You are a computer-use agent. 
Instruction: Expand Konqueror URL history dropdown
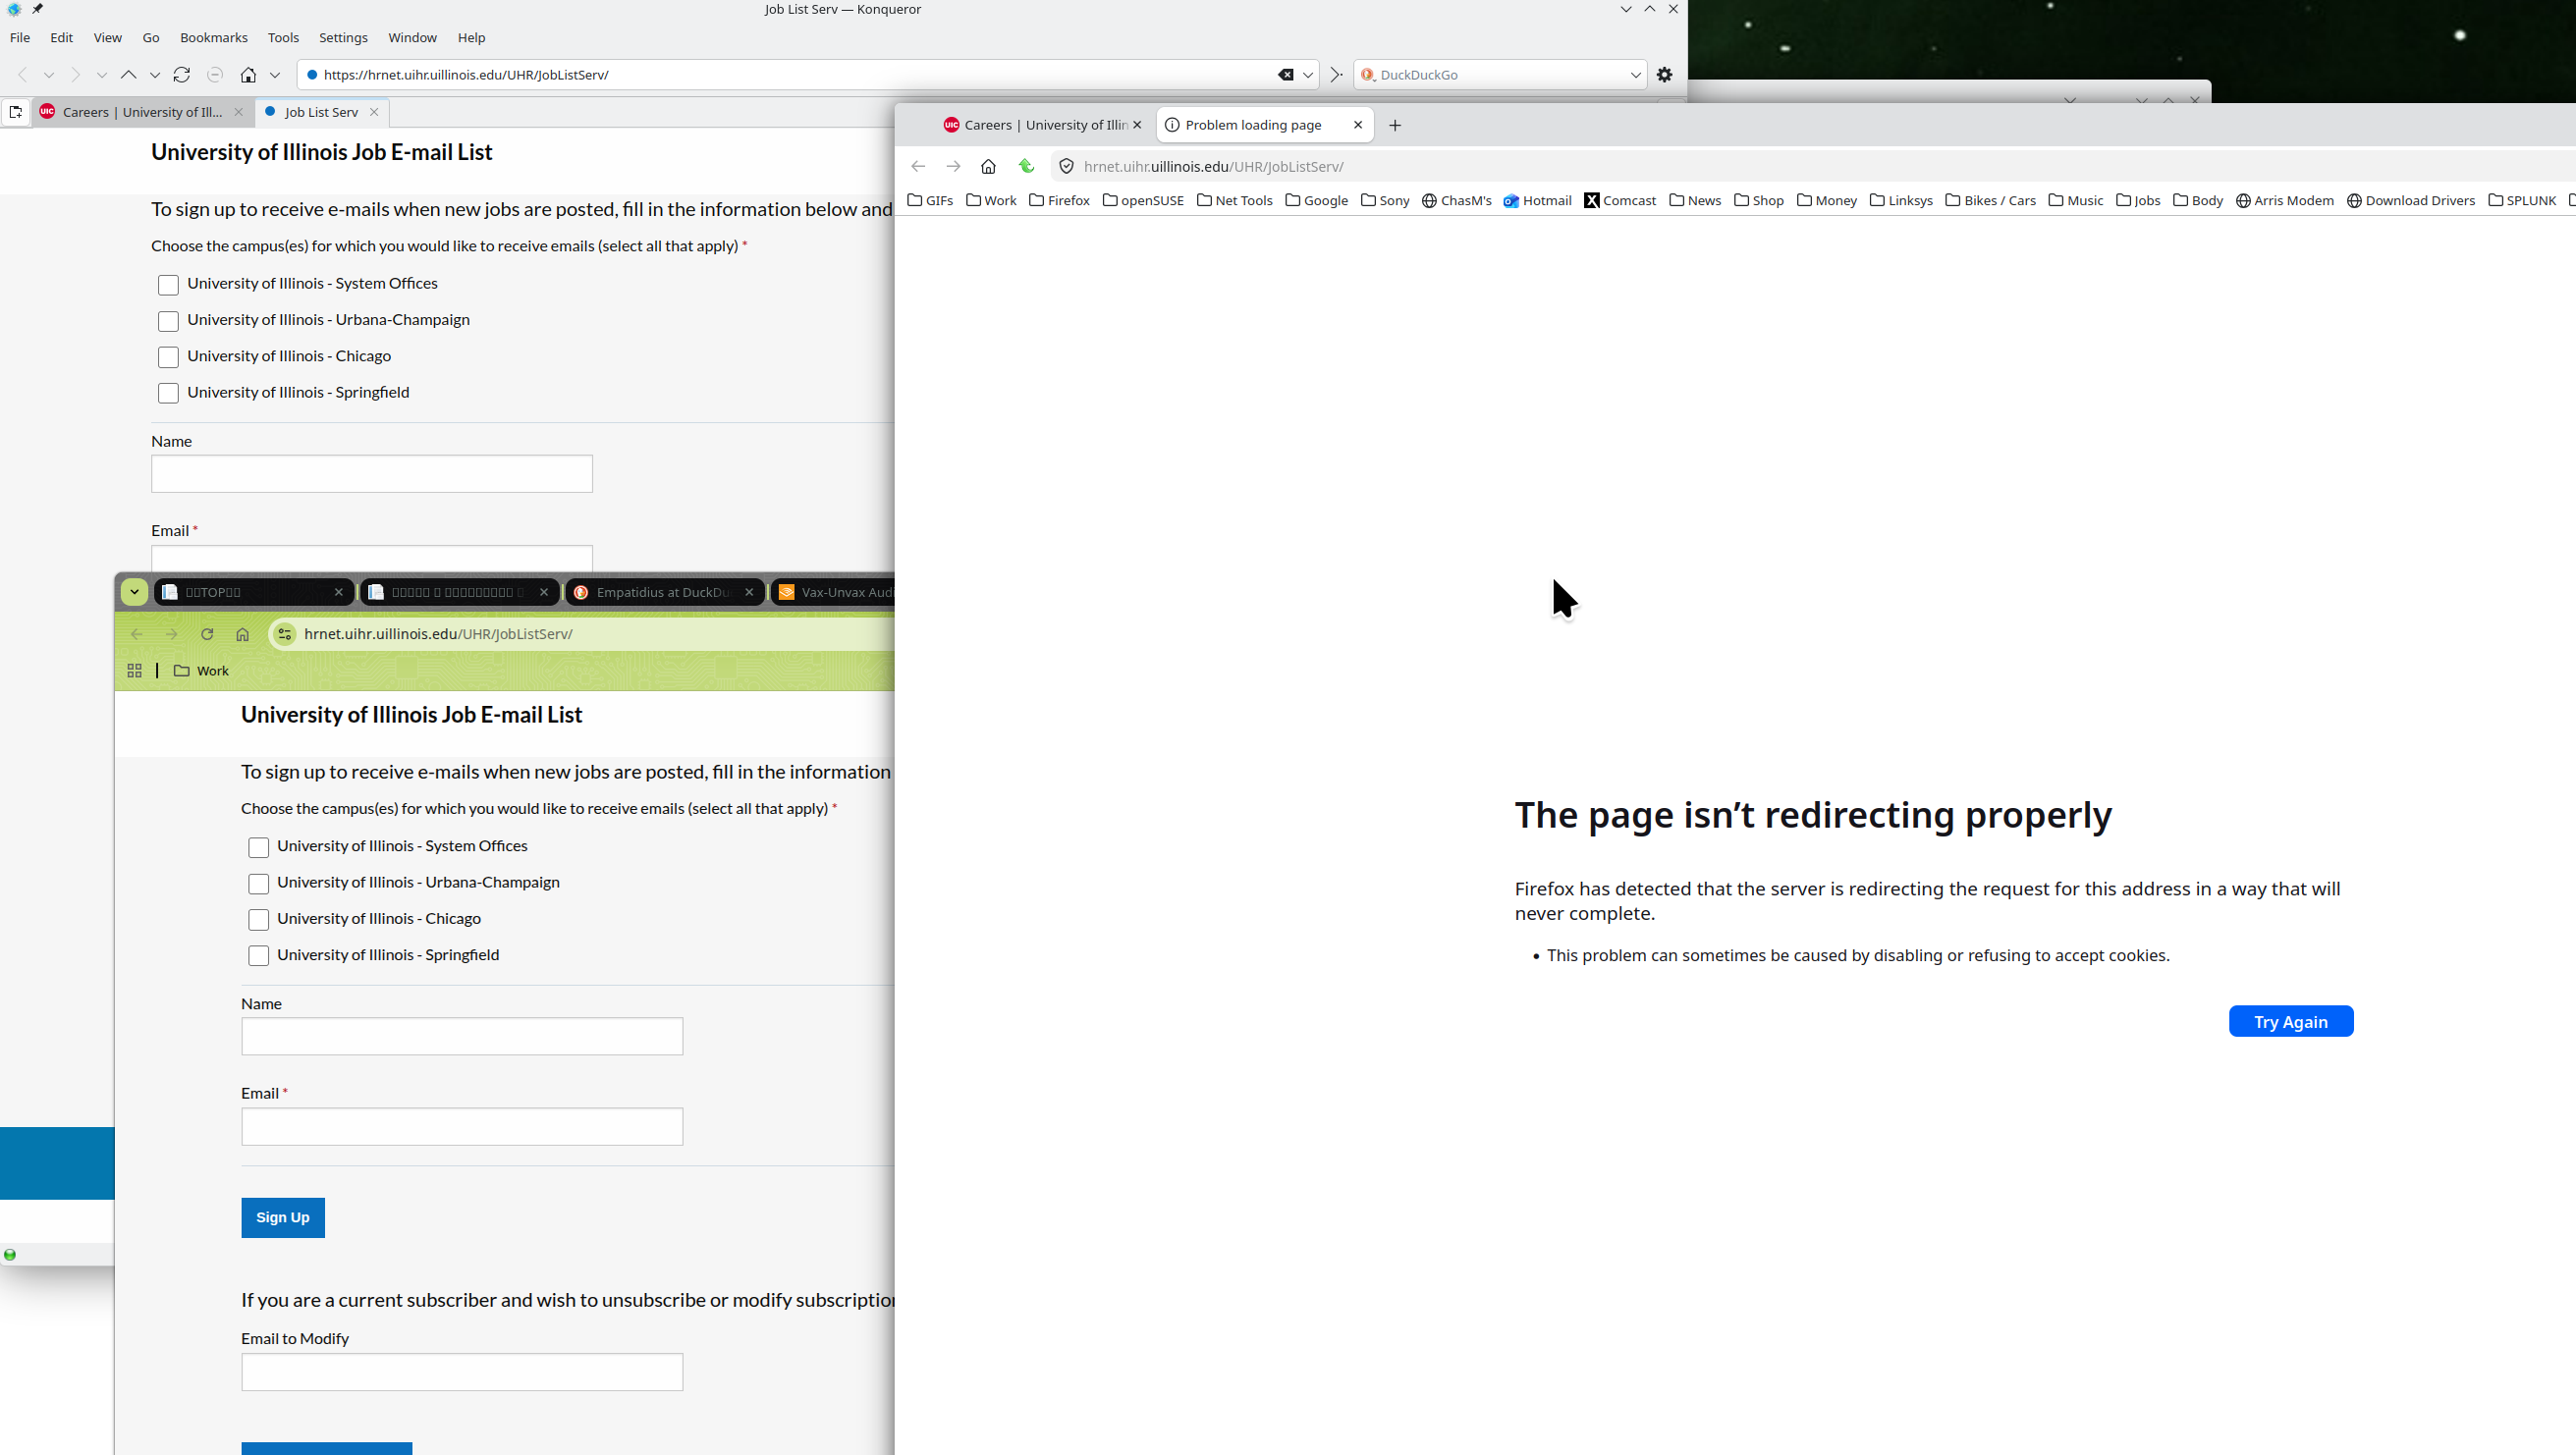point(1307,75)
